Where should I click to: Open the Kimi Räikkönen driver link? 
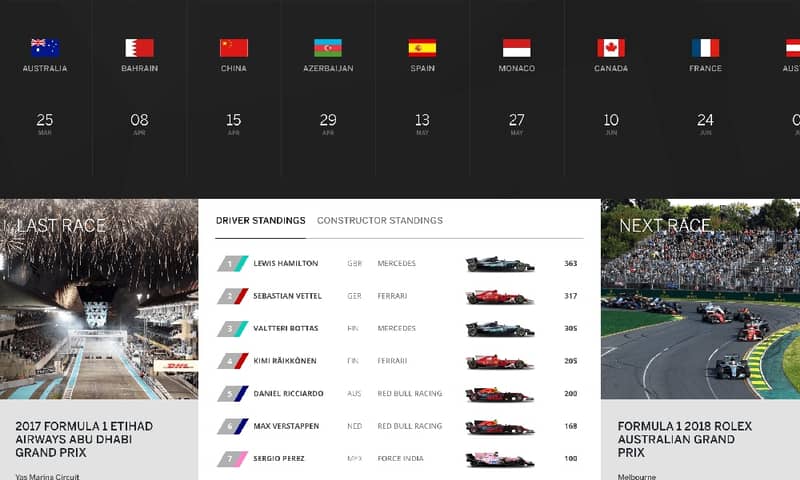[285, 361]
